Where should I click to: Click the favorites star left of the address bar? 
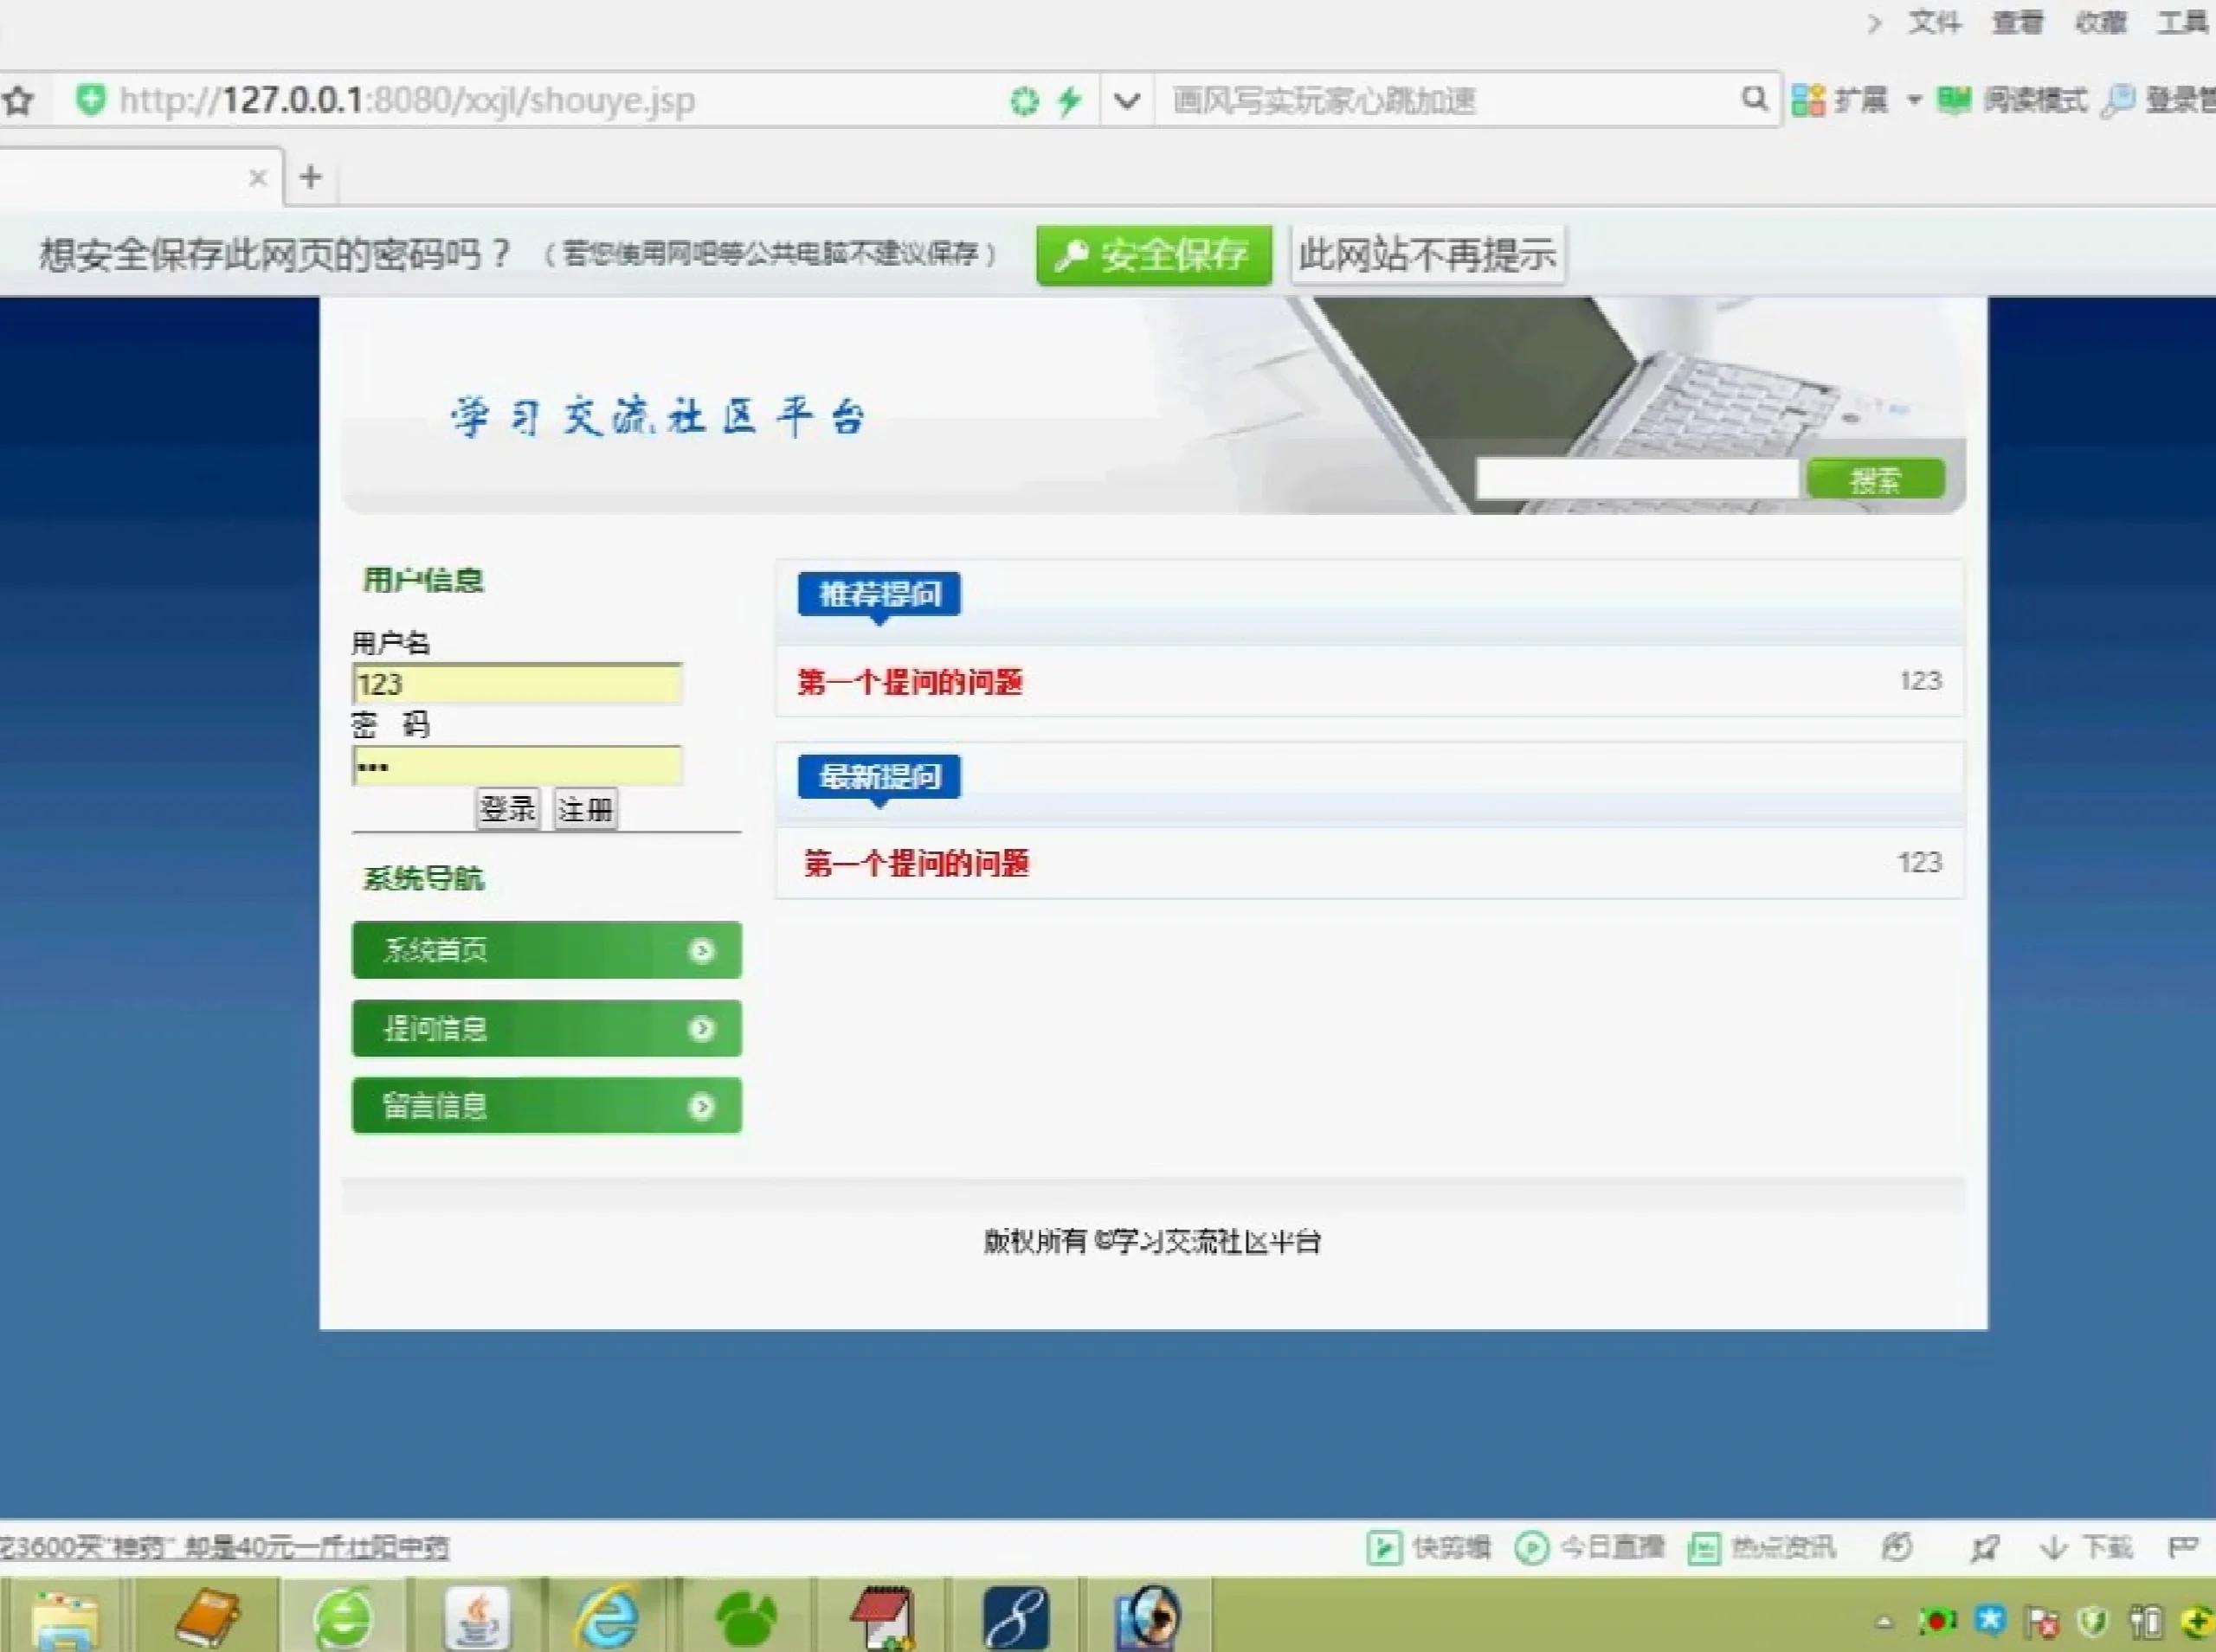click(x=18, y=99)
